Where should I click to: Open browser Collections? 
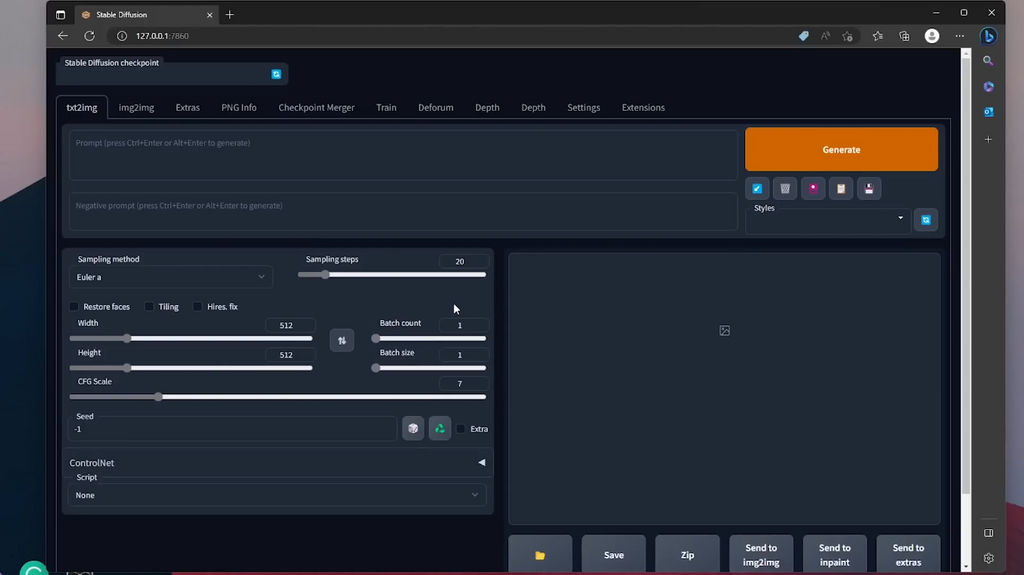[x=904, y=36]
